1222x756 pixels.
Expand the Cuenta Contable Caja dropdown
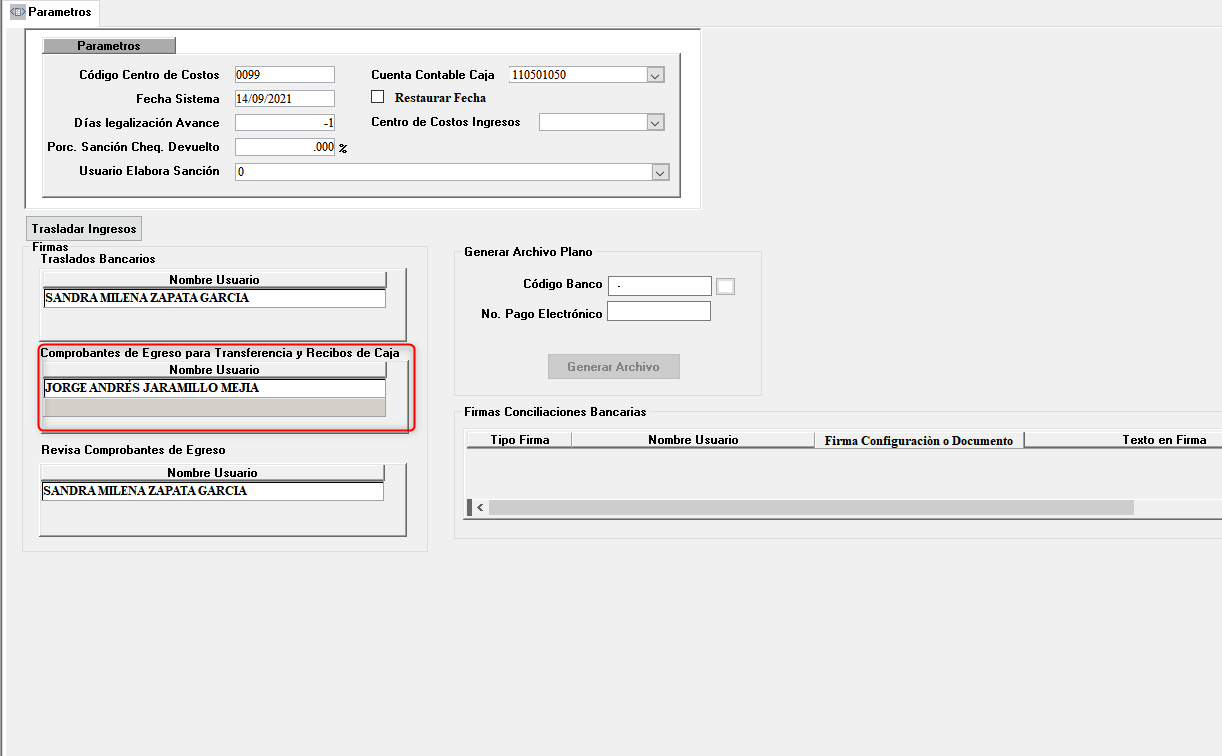(x=655, y=75)
